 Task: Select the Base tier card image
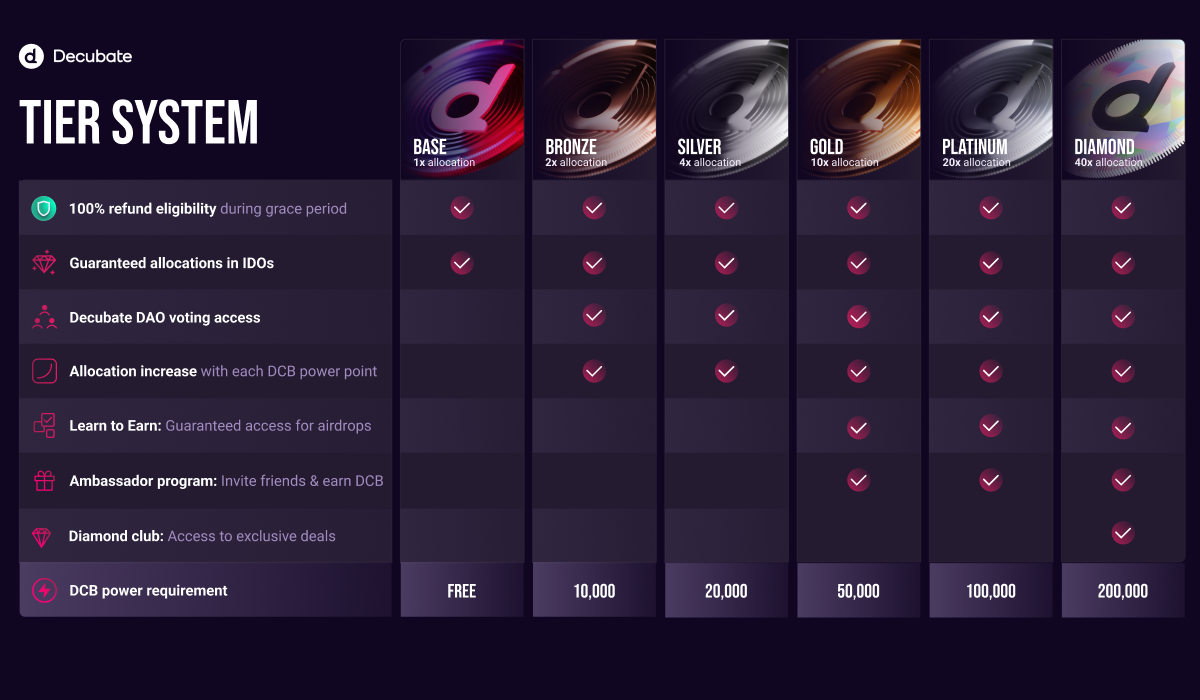coord(462,109)
